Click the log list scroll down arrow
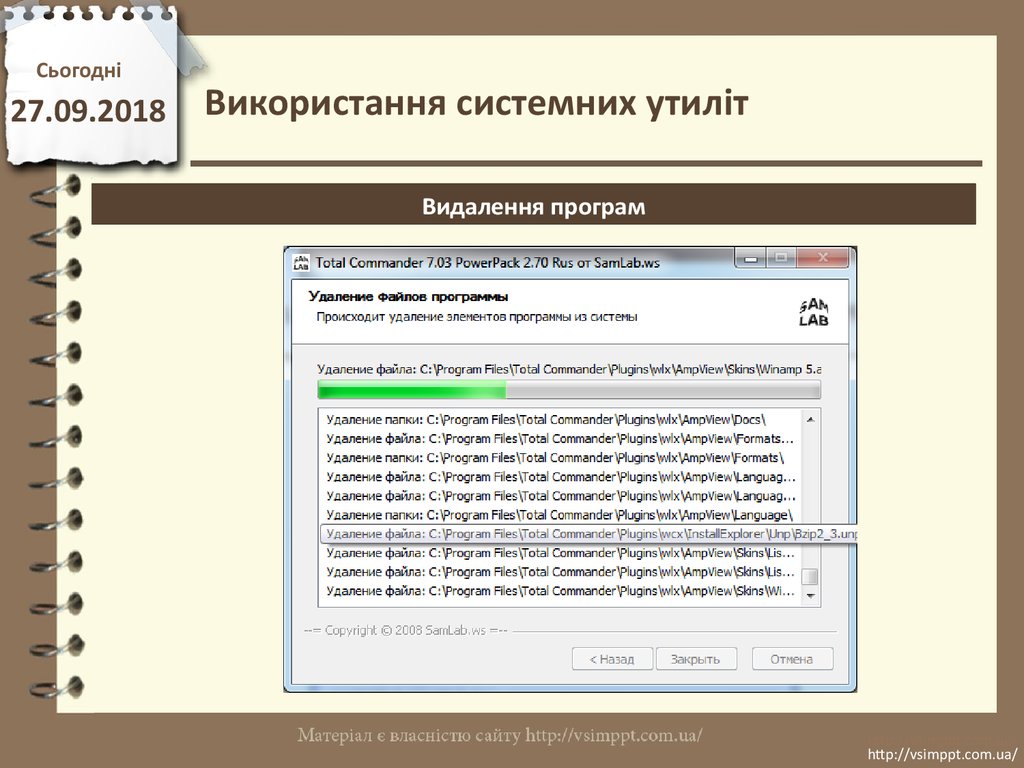1024x768 pixels. click(x=811, y=597)
